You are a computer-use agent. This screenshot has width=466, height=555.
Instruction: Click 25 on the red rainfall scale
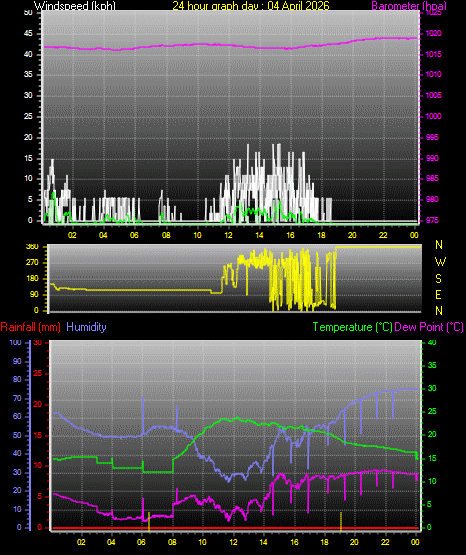(x=38, y=373)
